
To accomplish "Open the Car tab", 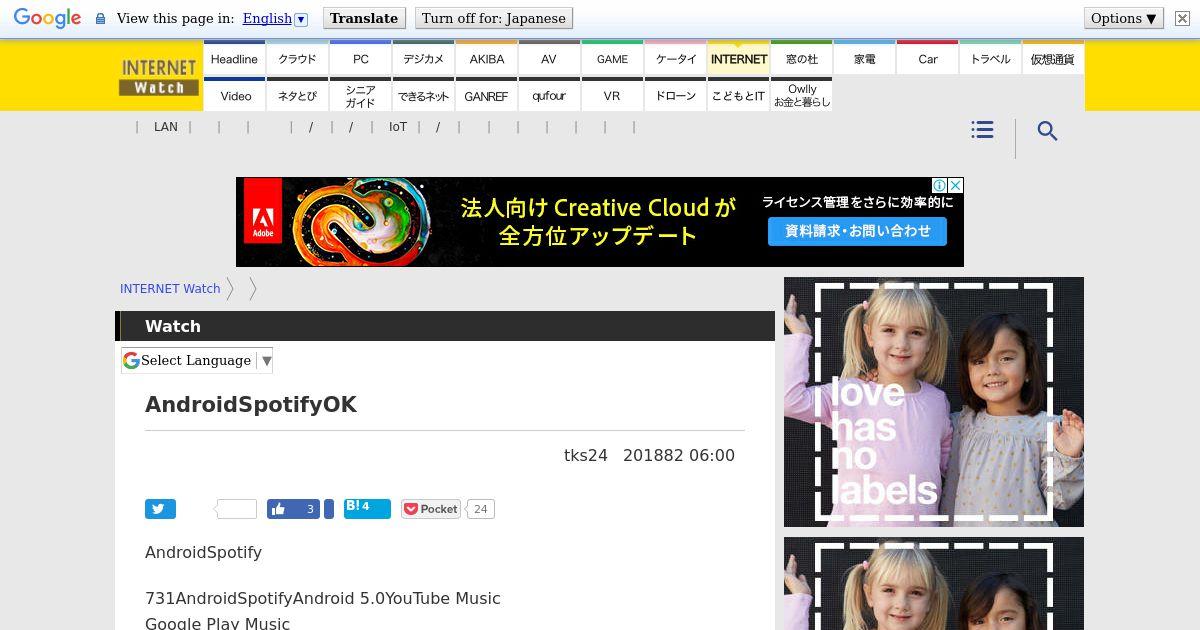I will [928, 58].
